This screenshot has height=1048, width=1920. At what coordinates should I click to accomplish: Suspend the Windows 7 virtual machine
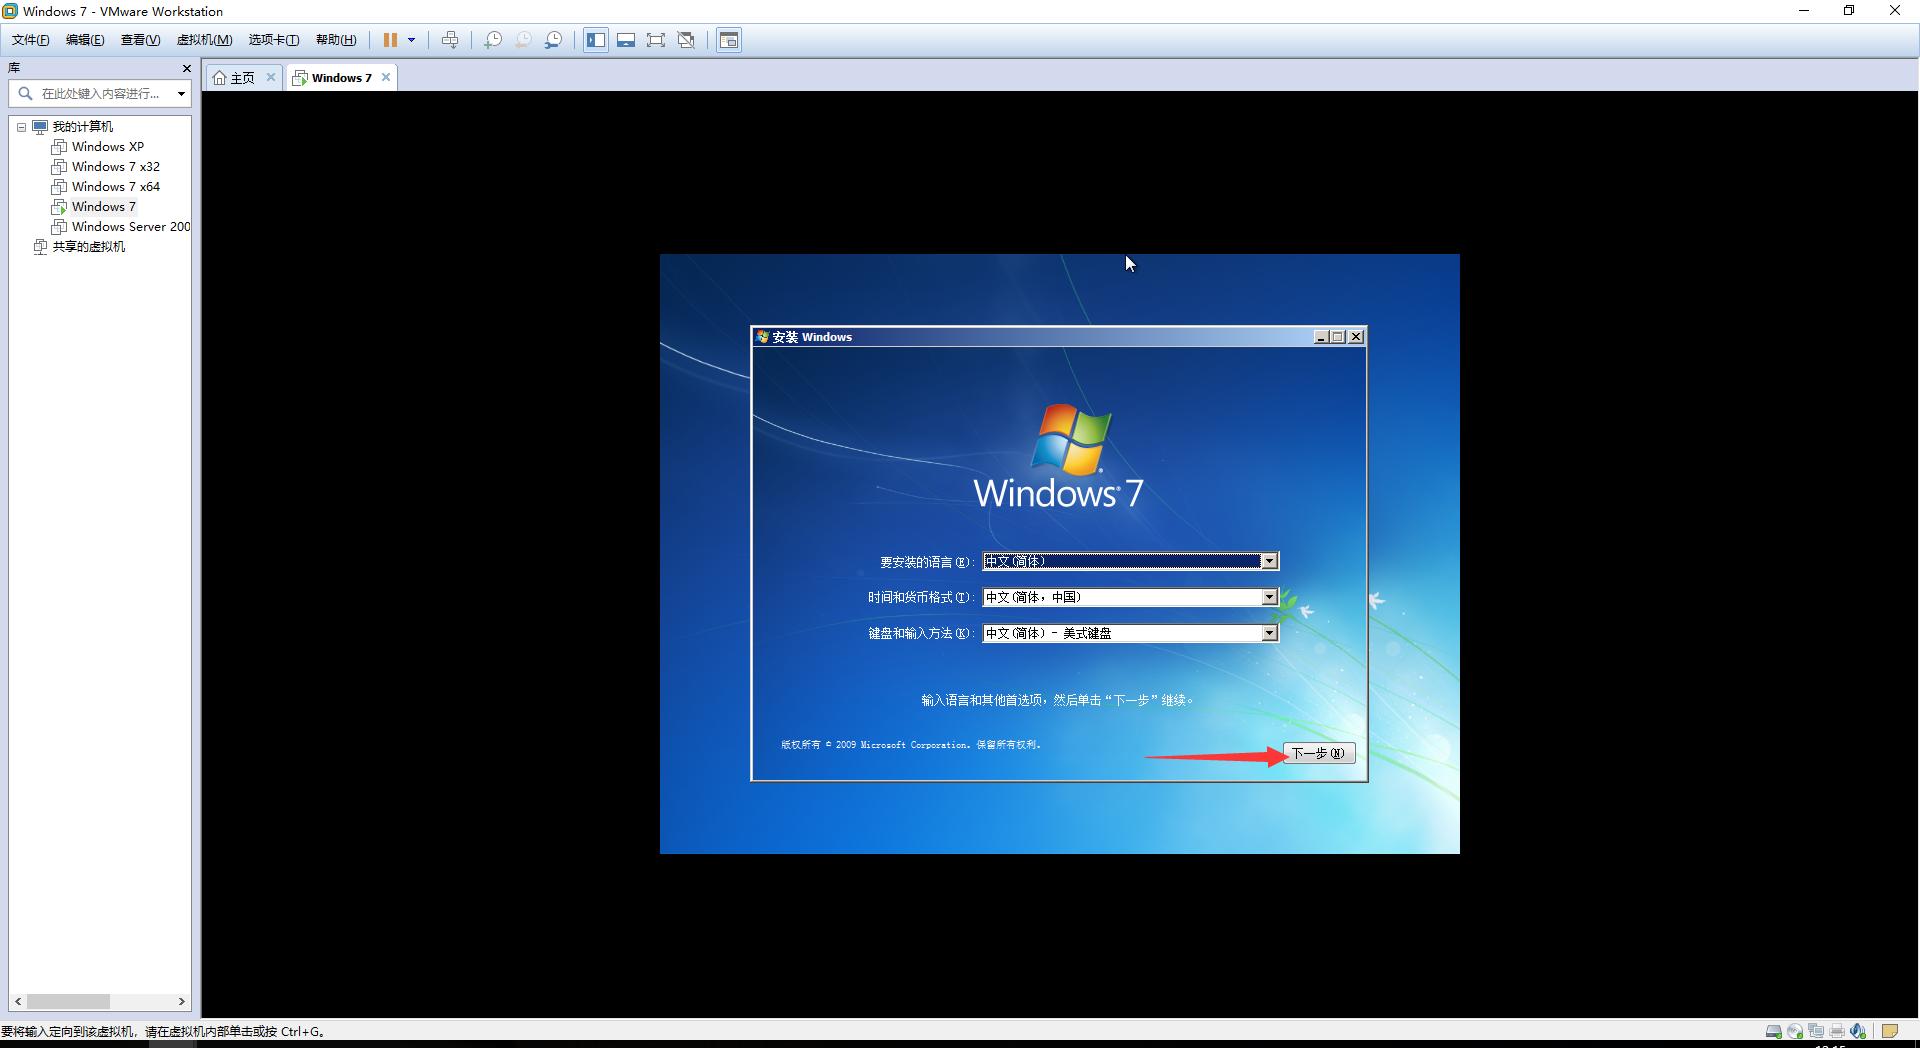click(x=389, y=40)
